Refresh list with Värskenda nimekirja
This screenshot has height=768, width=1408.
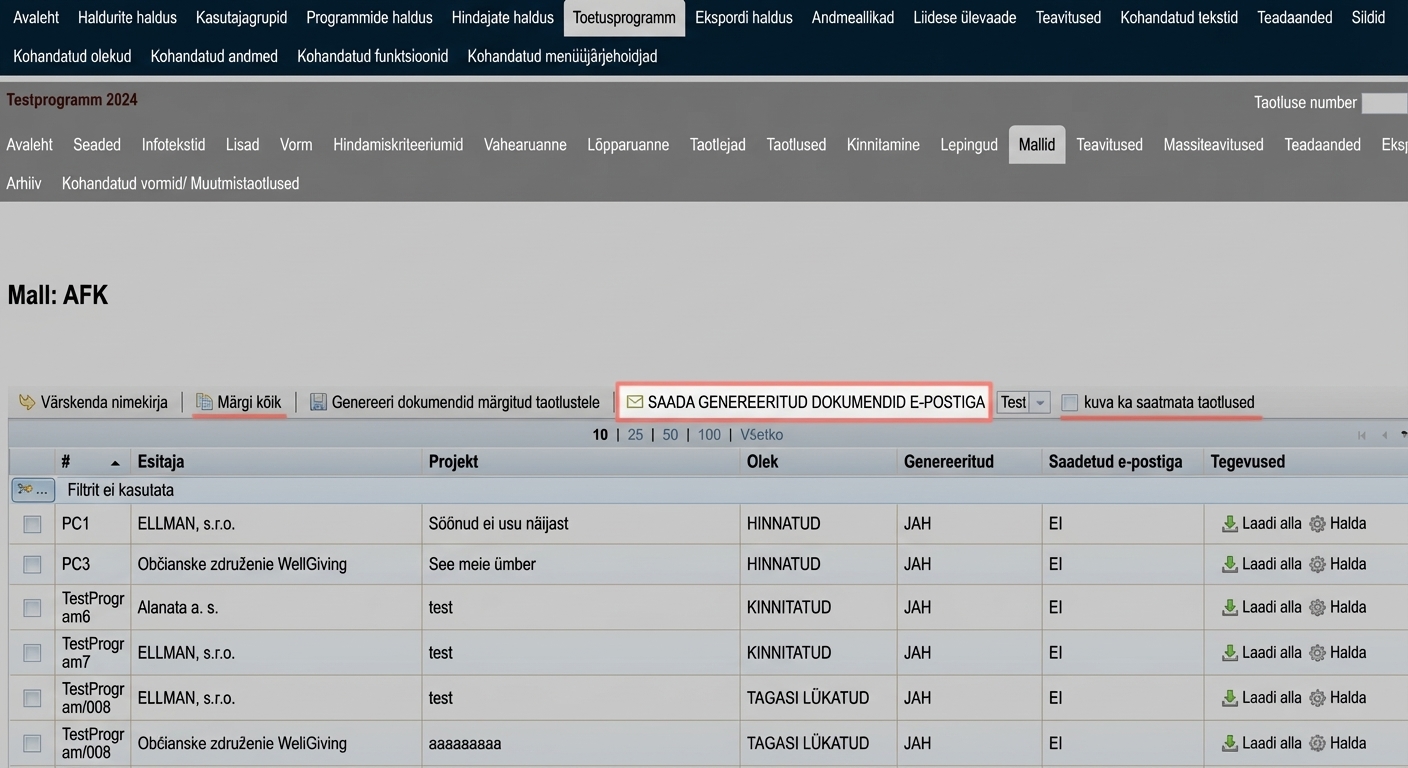(93, 402)
